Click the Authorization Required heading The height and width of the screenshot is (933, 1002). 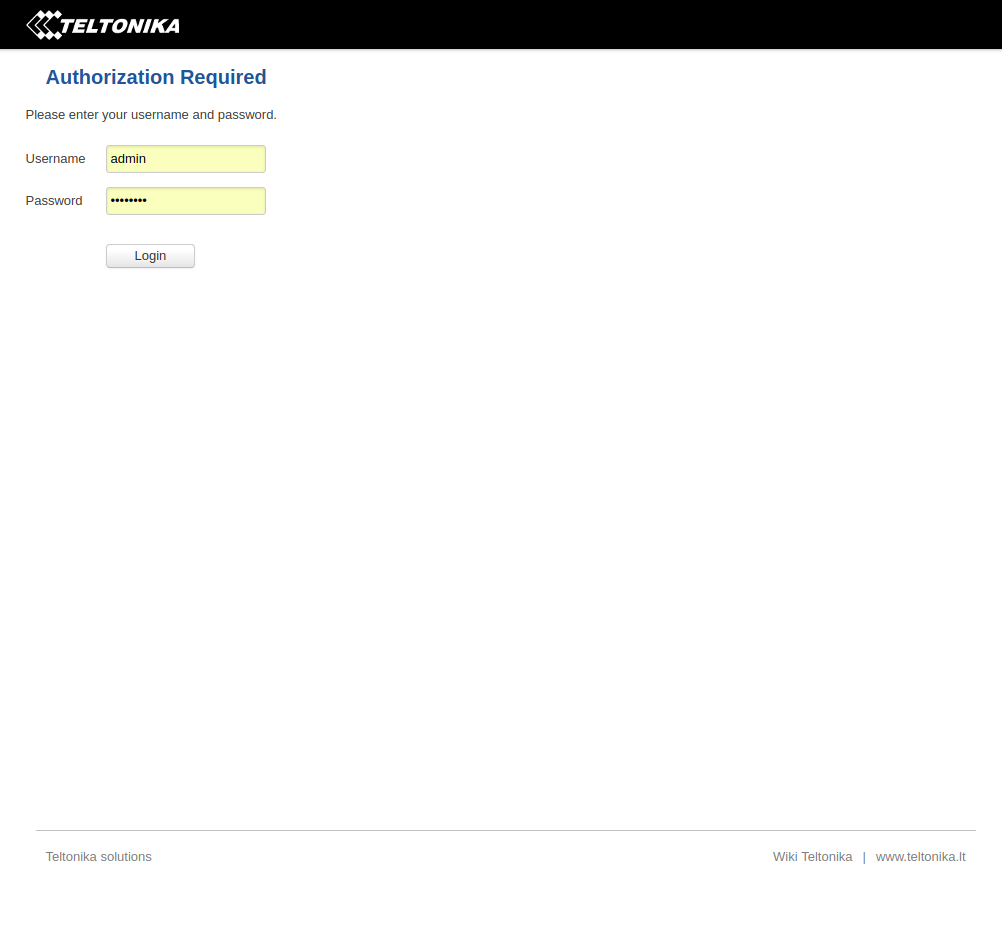point(156,77)
